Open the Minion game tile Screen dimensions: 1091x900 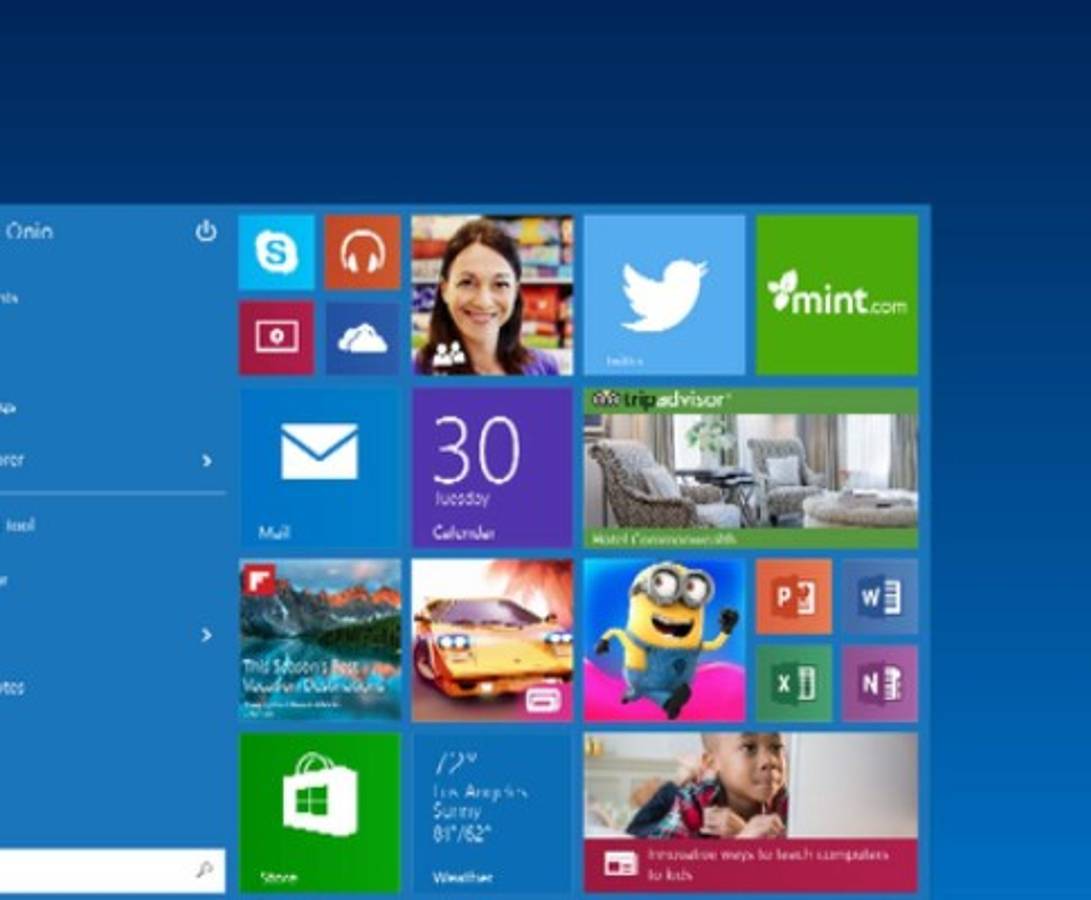[664, 640]
